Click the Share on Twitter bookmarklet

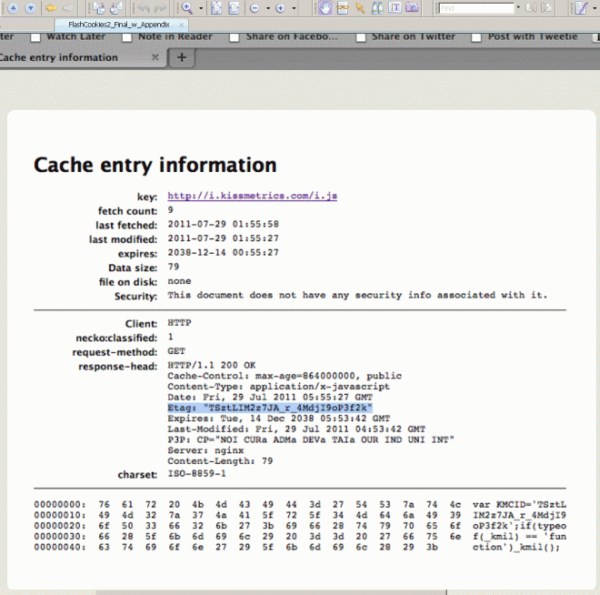406,37
